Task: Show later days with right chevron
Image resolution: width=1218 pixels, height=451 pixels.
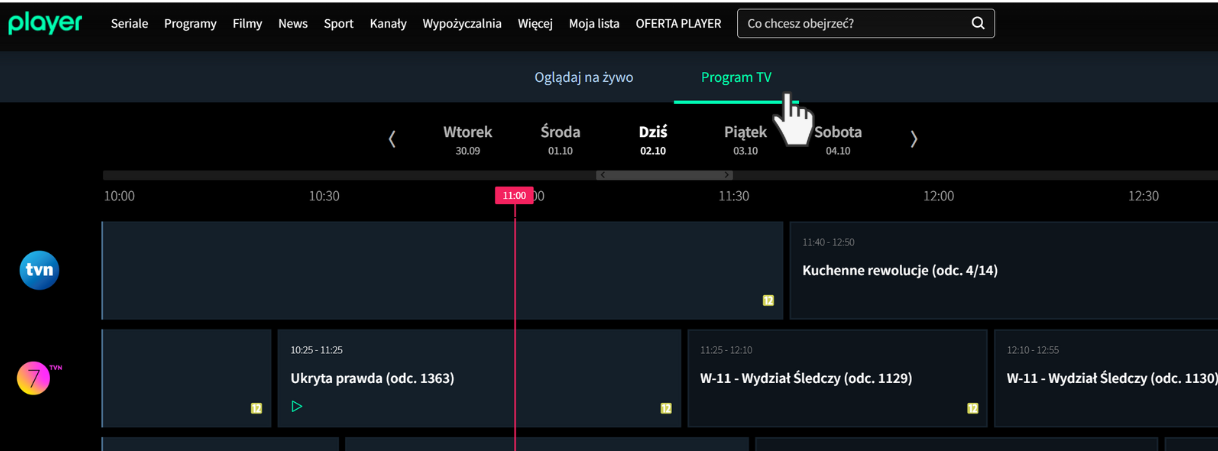Action: pyautogui.click(x=913, y=139)
